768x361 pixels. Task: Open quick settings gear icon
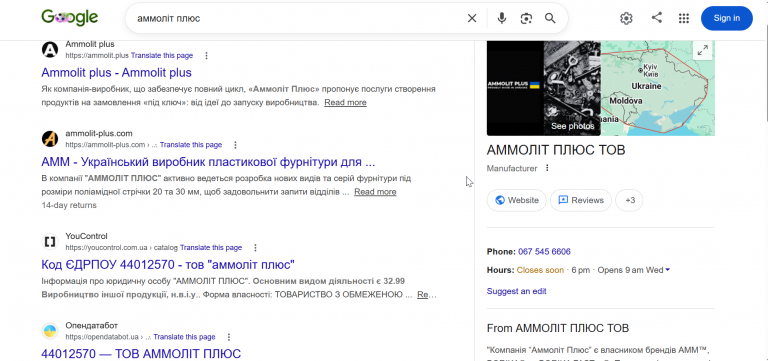[626, 18]
